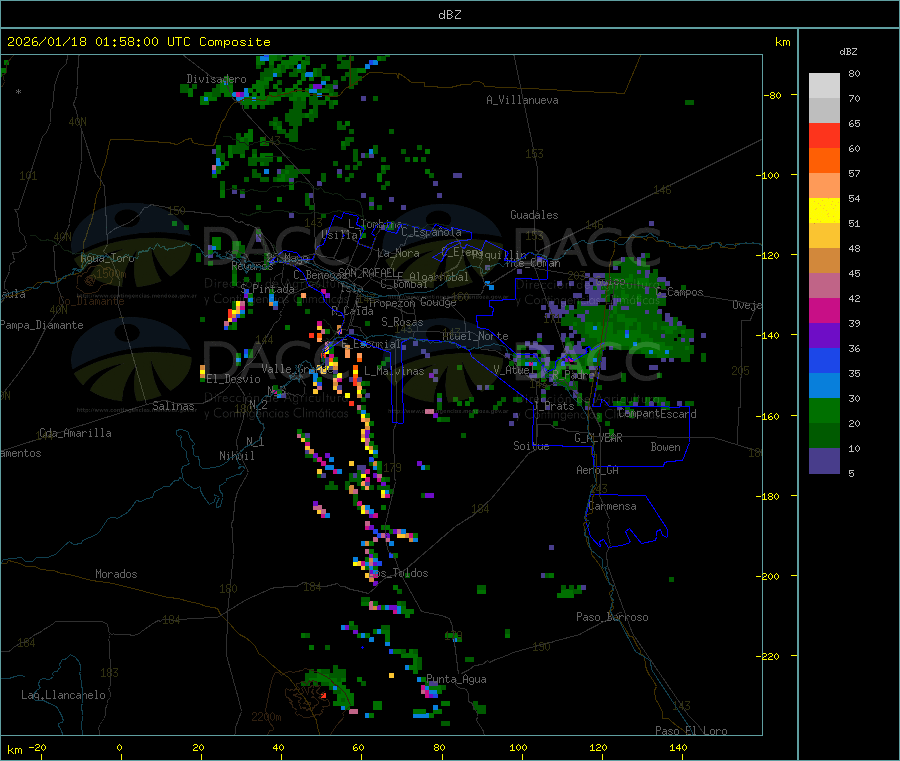Click the C_Española label
This screenshot has height=761, width=900.
click(431, 232)
